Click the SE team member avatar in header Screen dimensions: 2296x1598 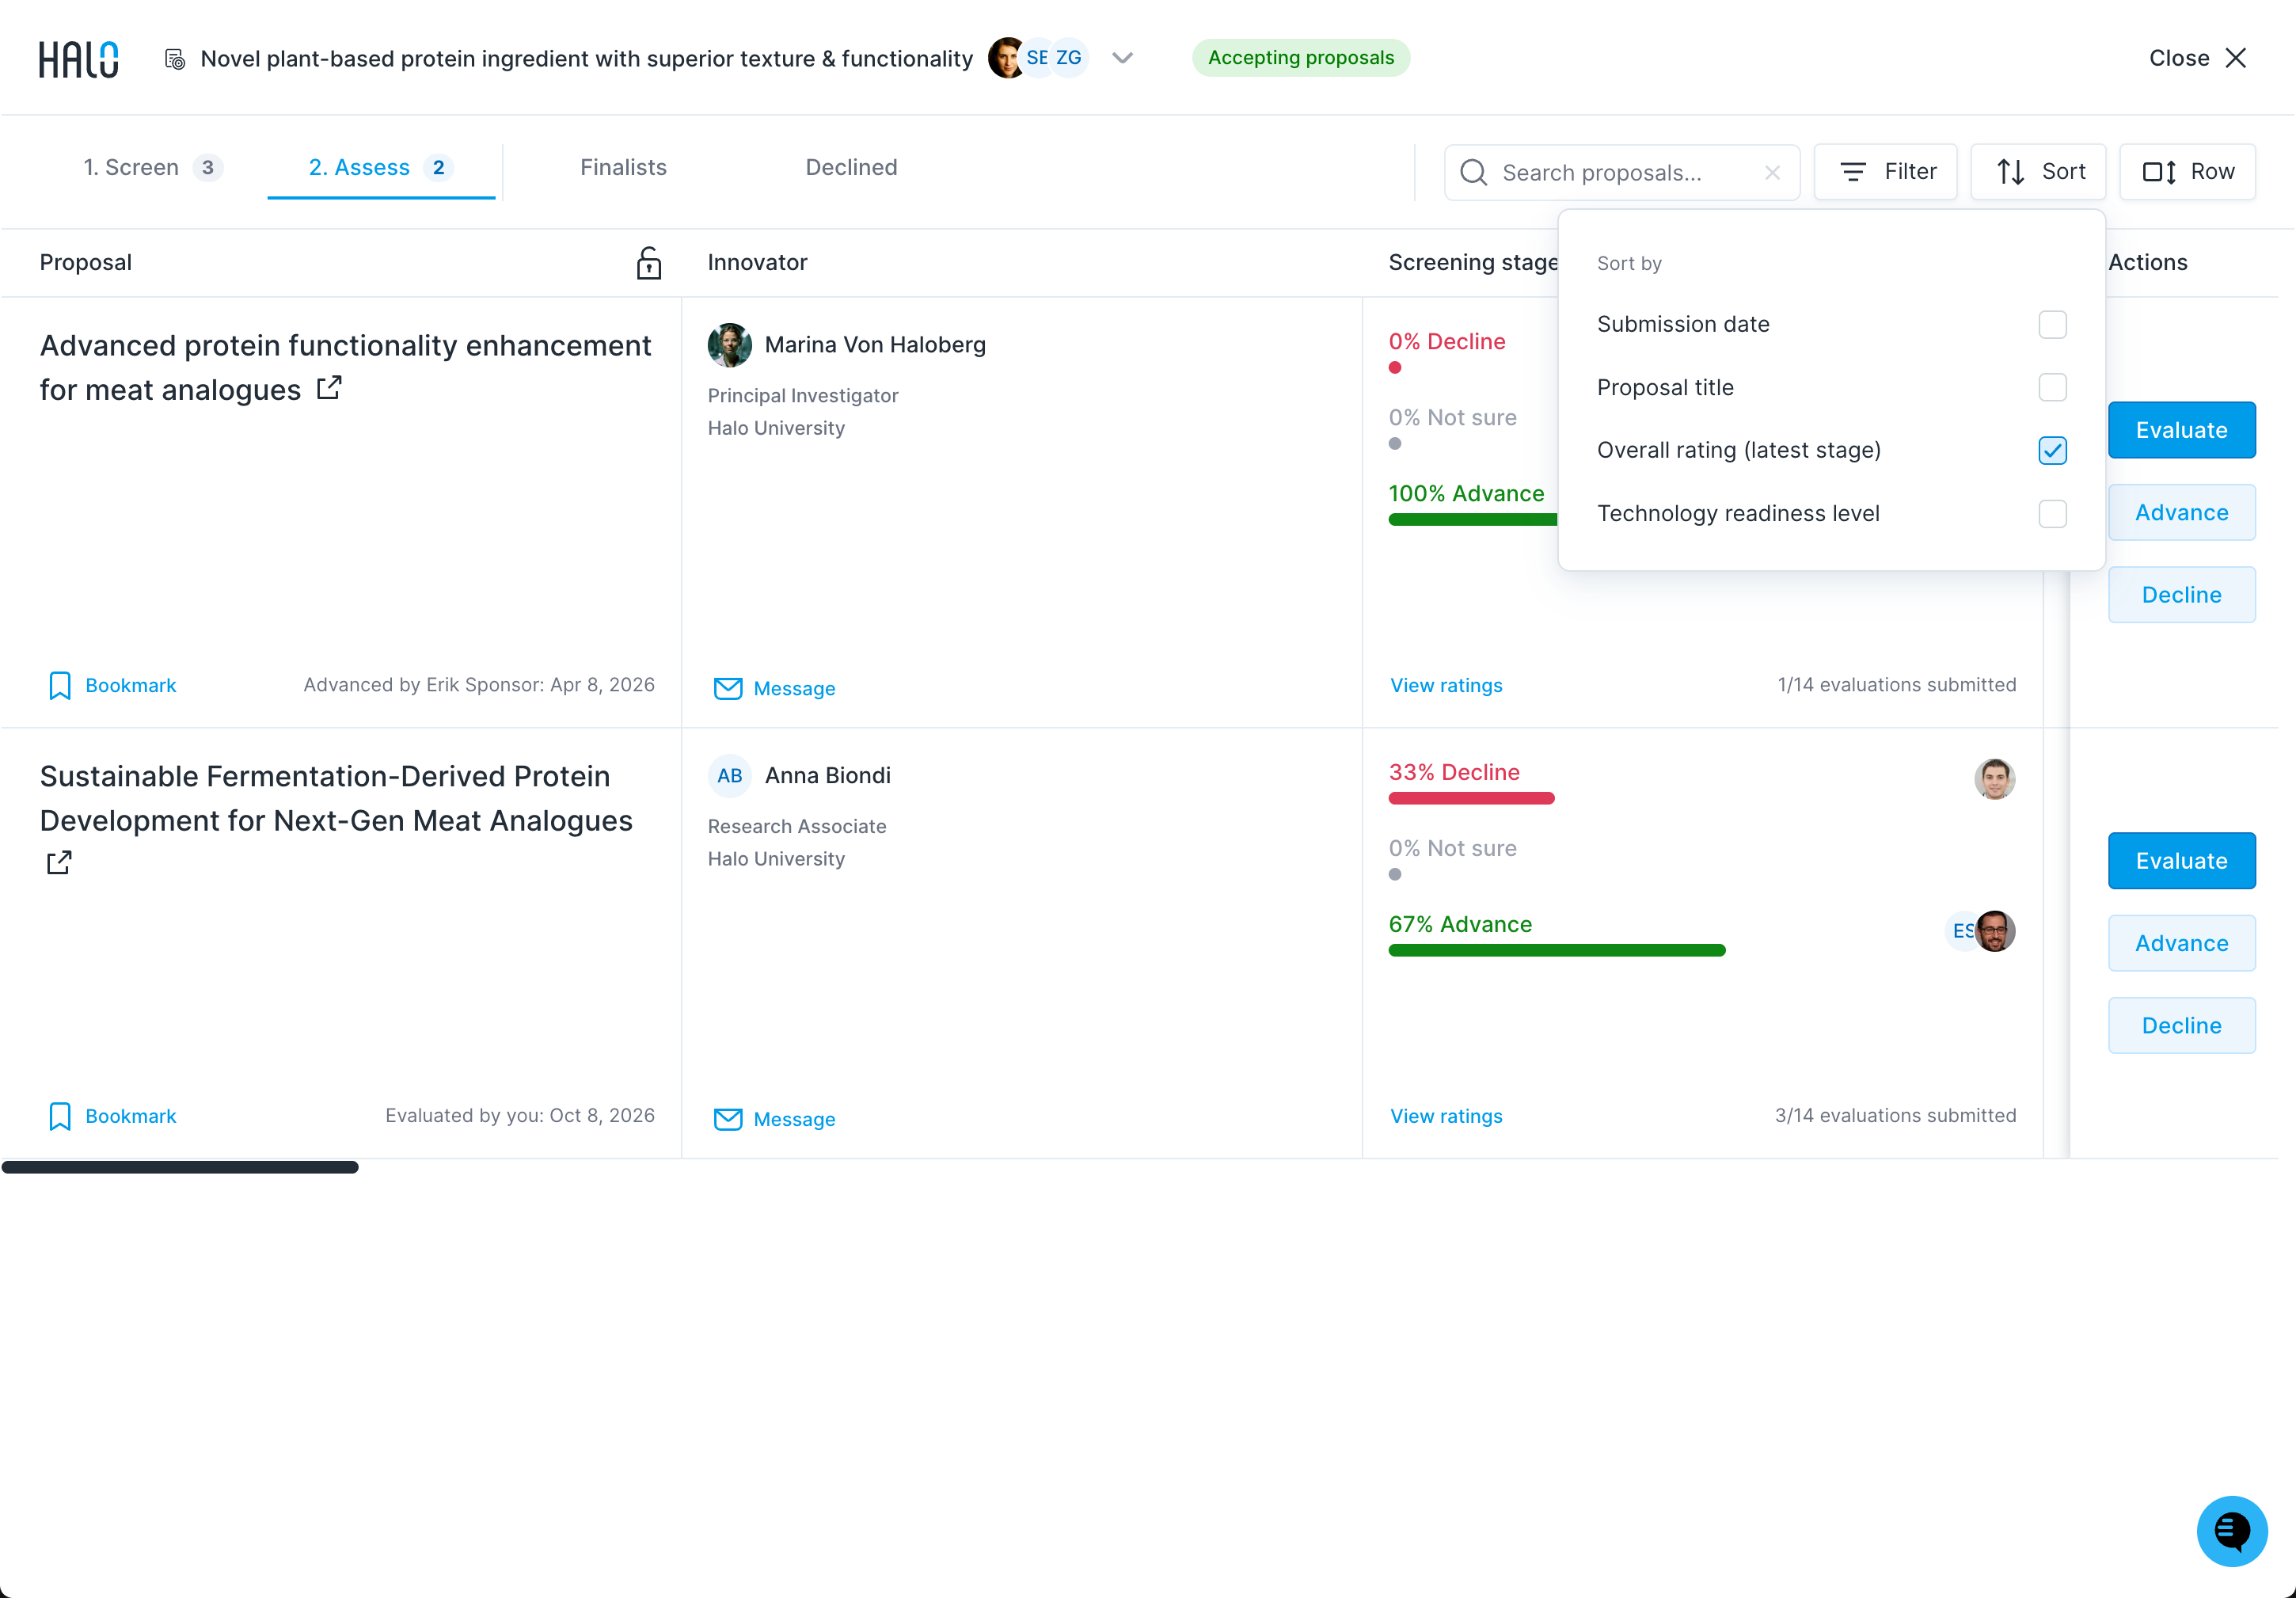tap(1038, 58)
